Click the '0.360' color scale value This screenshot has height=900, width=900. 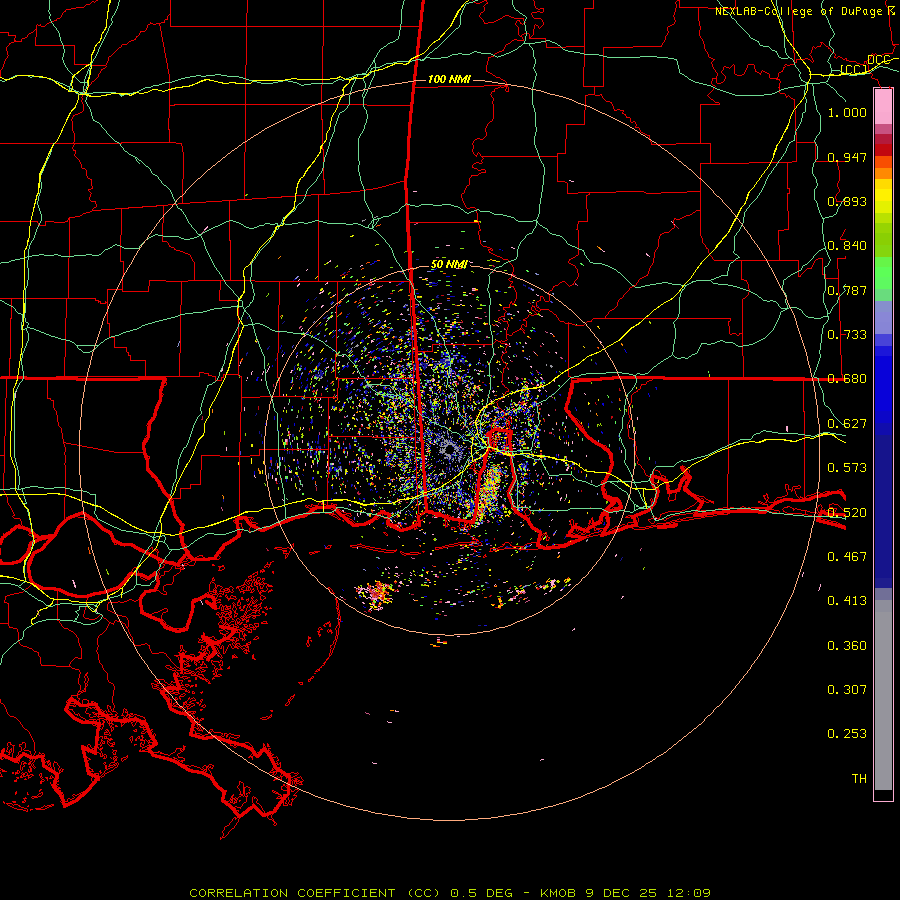pyautogui.click(x=847, y=646)
